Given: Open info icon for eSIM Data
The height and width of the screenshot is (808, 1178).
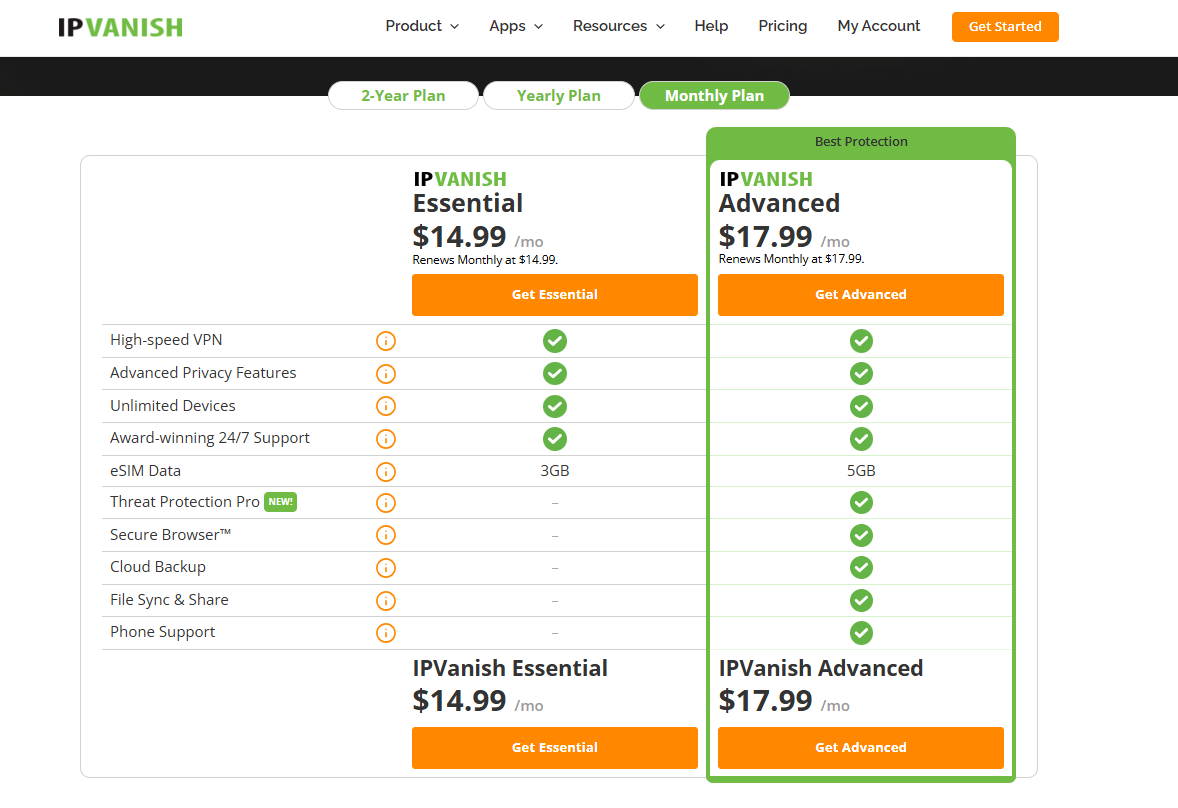Looking at the screenshot, I should point(385,472).
